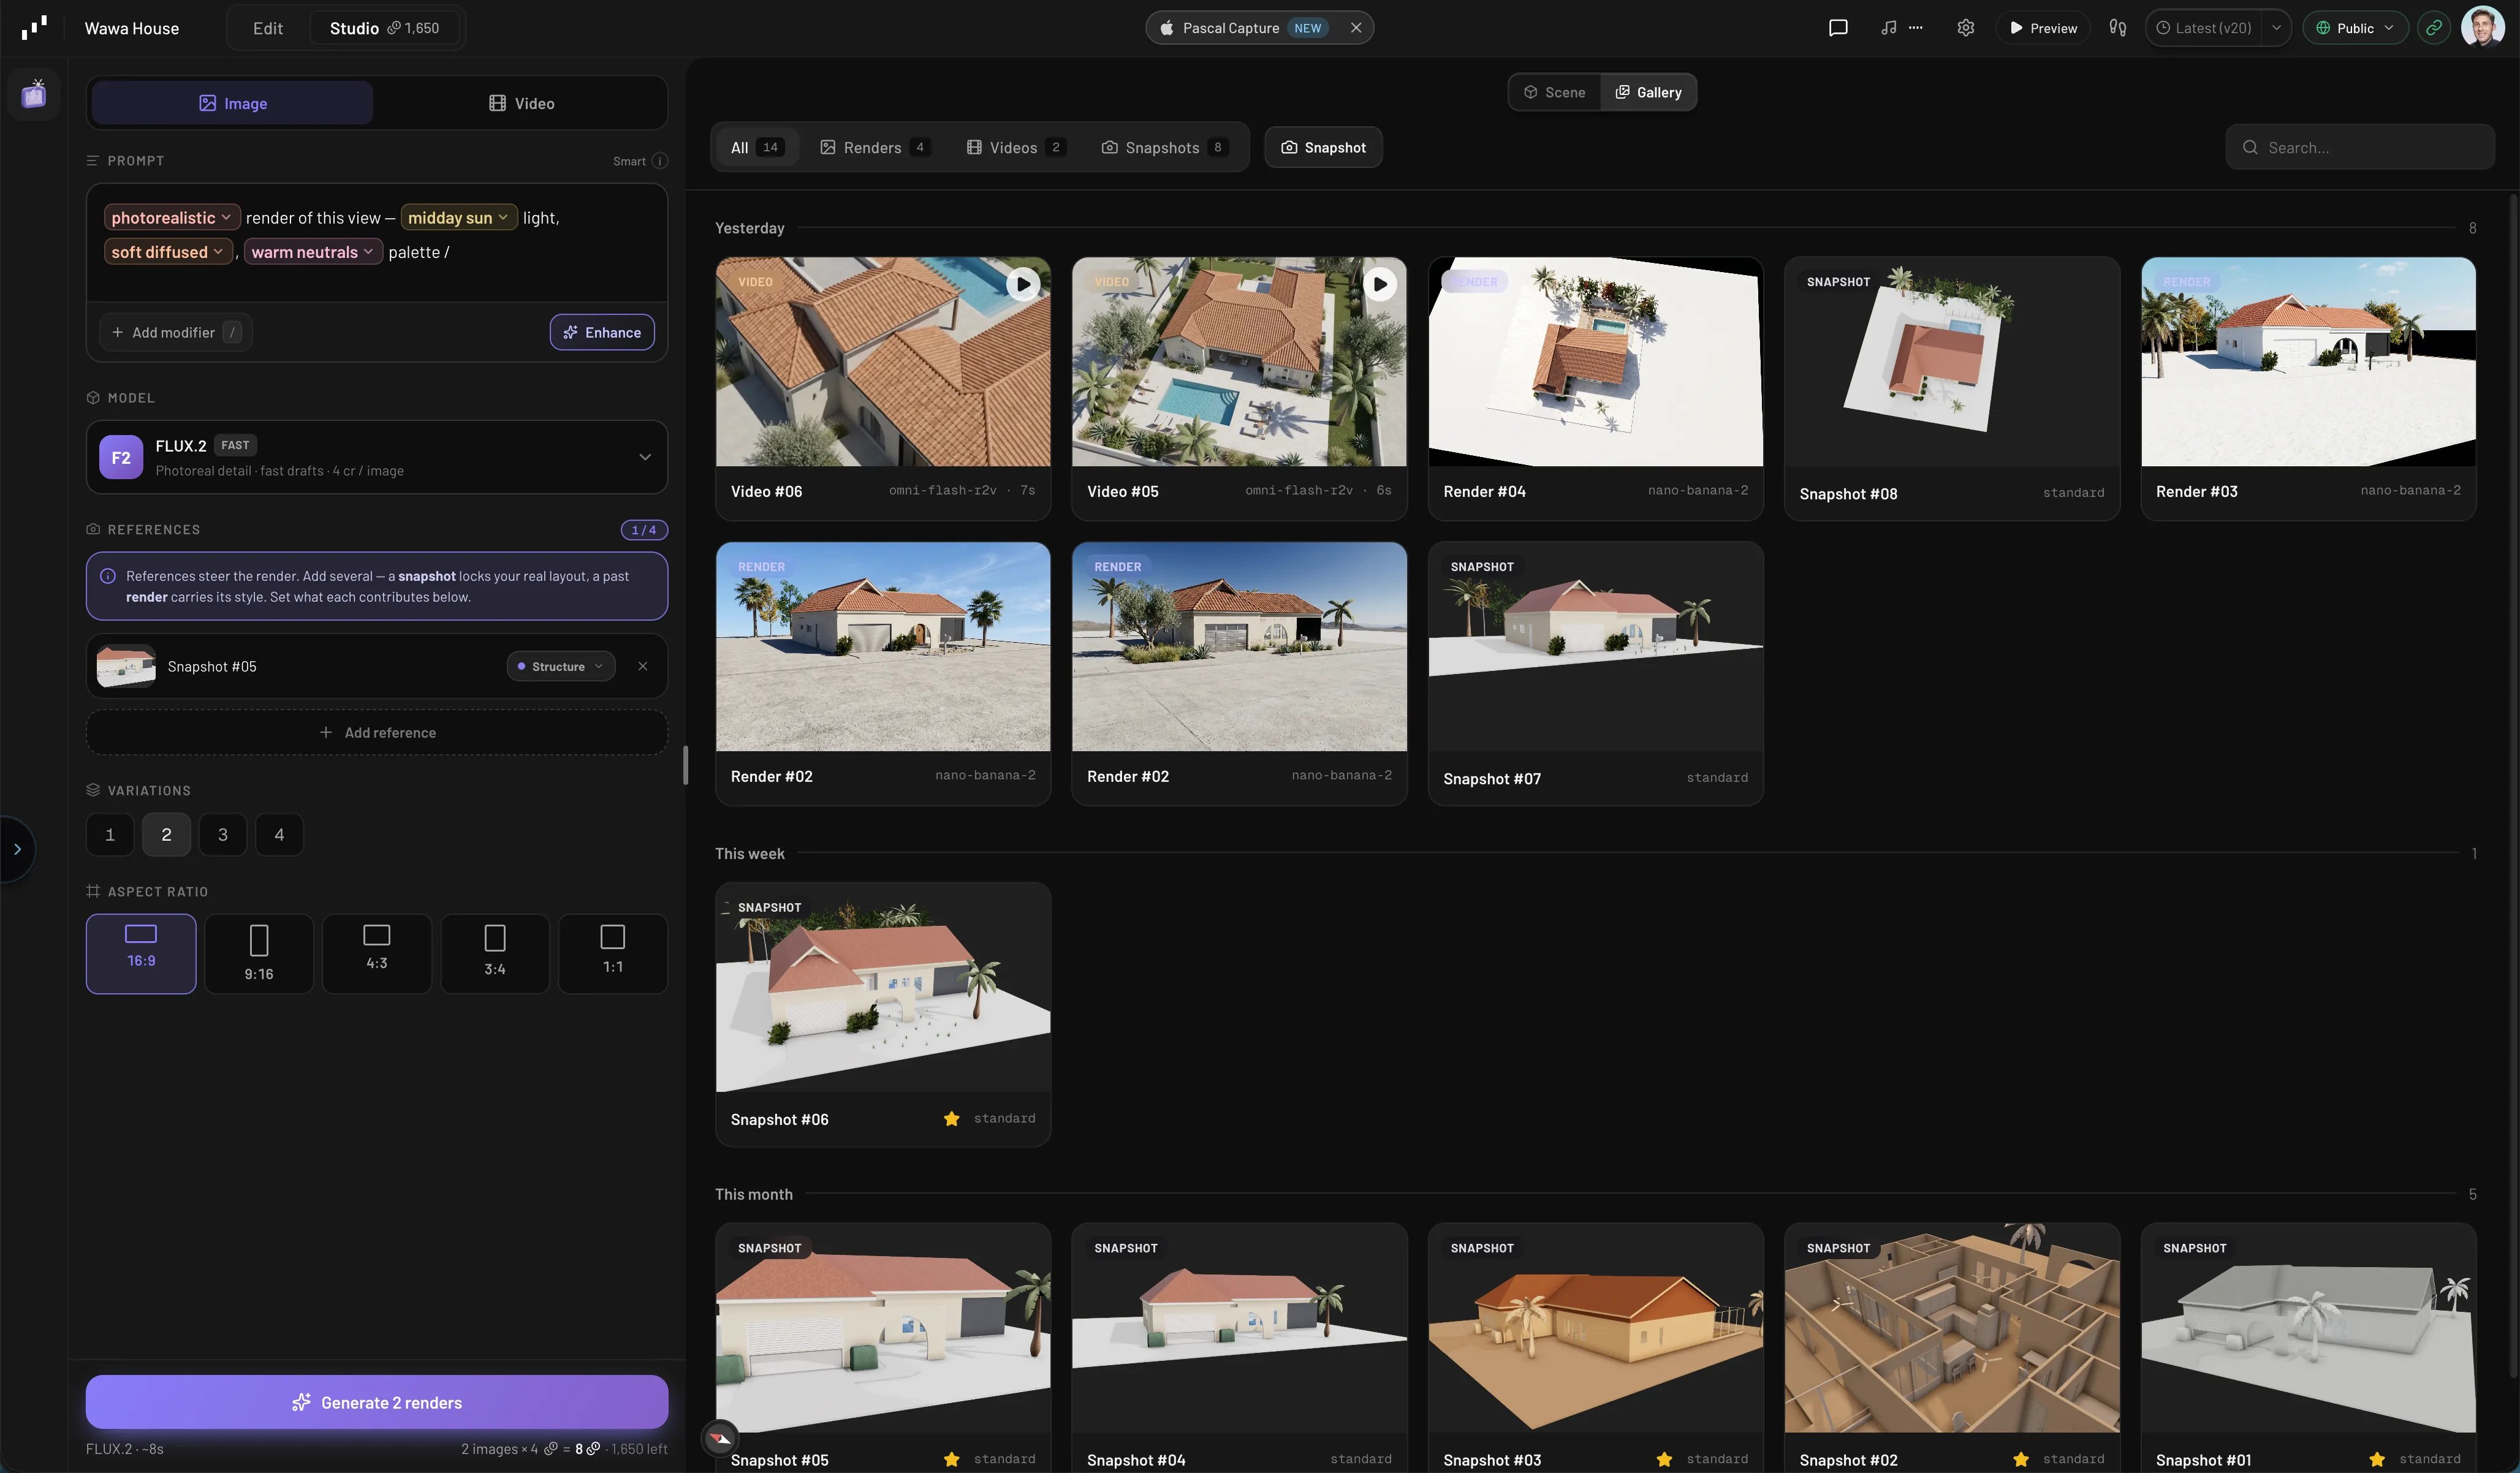
Task: Click the Enhance prompt button
Action: (602, 333)
